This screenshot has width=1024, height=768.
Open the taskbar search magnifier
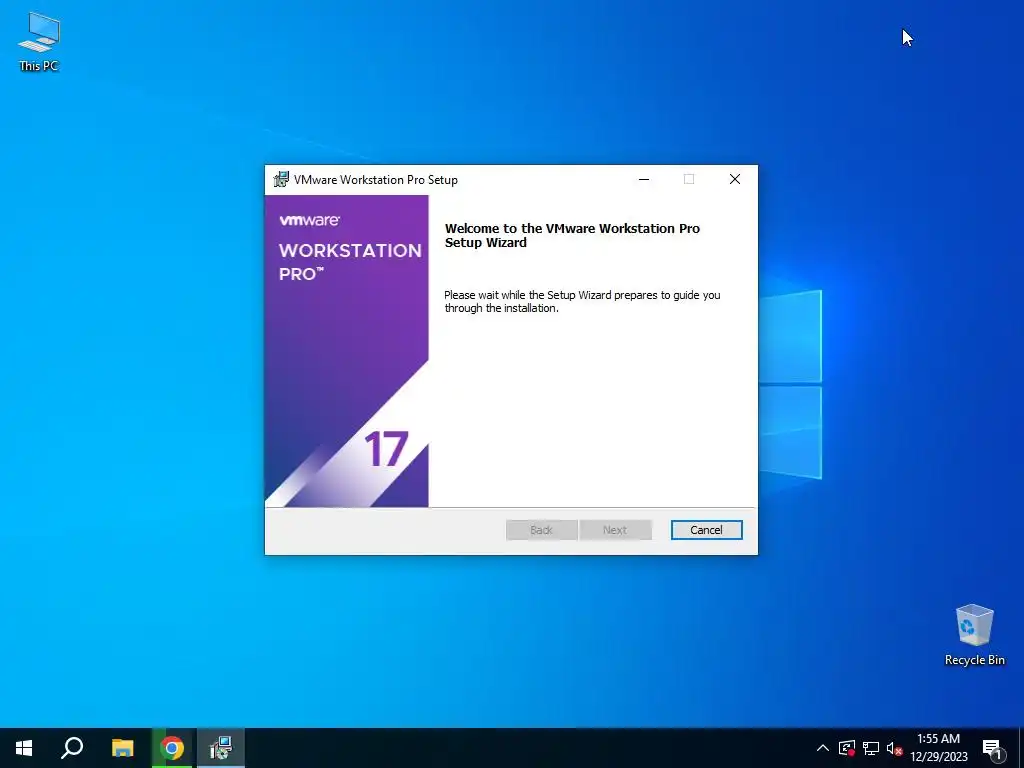click(x=72, y=748)
